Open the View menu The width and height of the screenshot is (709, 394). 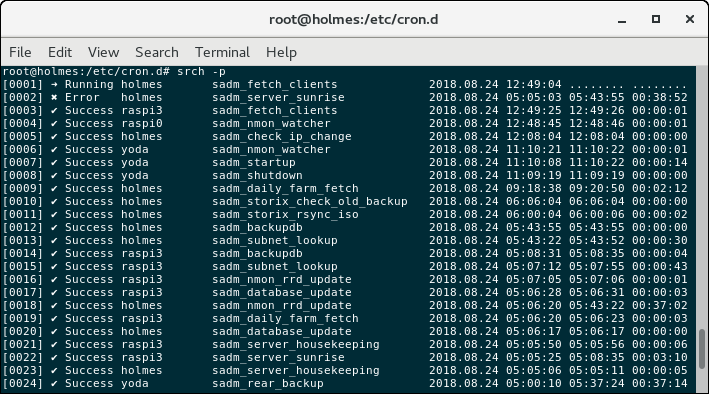click(x=104, y=52)
